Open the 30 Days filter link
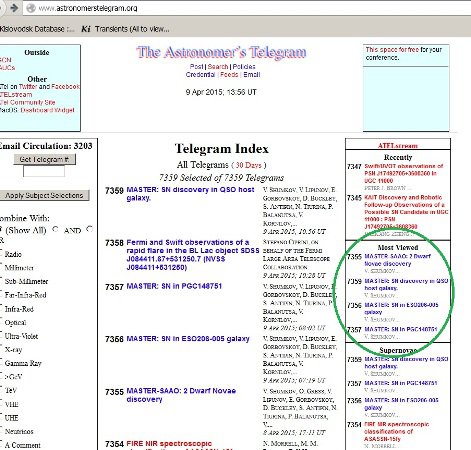The height and width of the screenshot is (450, 471). [249, 165]
